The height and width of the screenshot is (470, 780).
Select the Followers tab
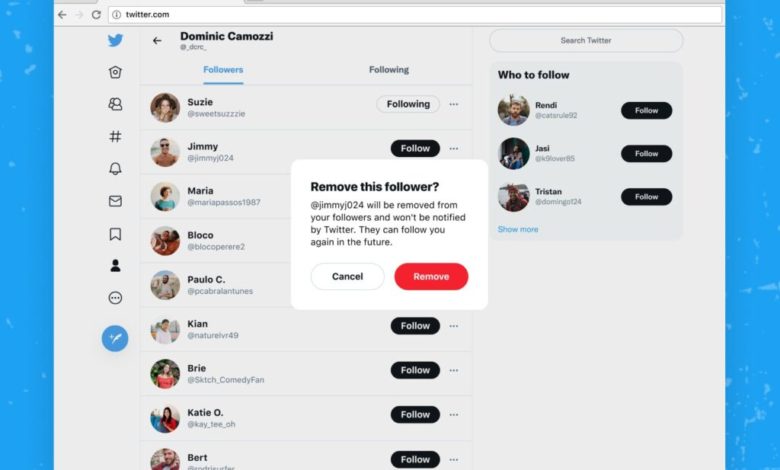click(223, 70)
